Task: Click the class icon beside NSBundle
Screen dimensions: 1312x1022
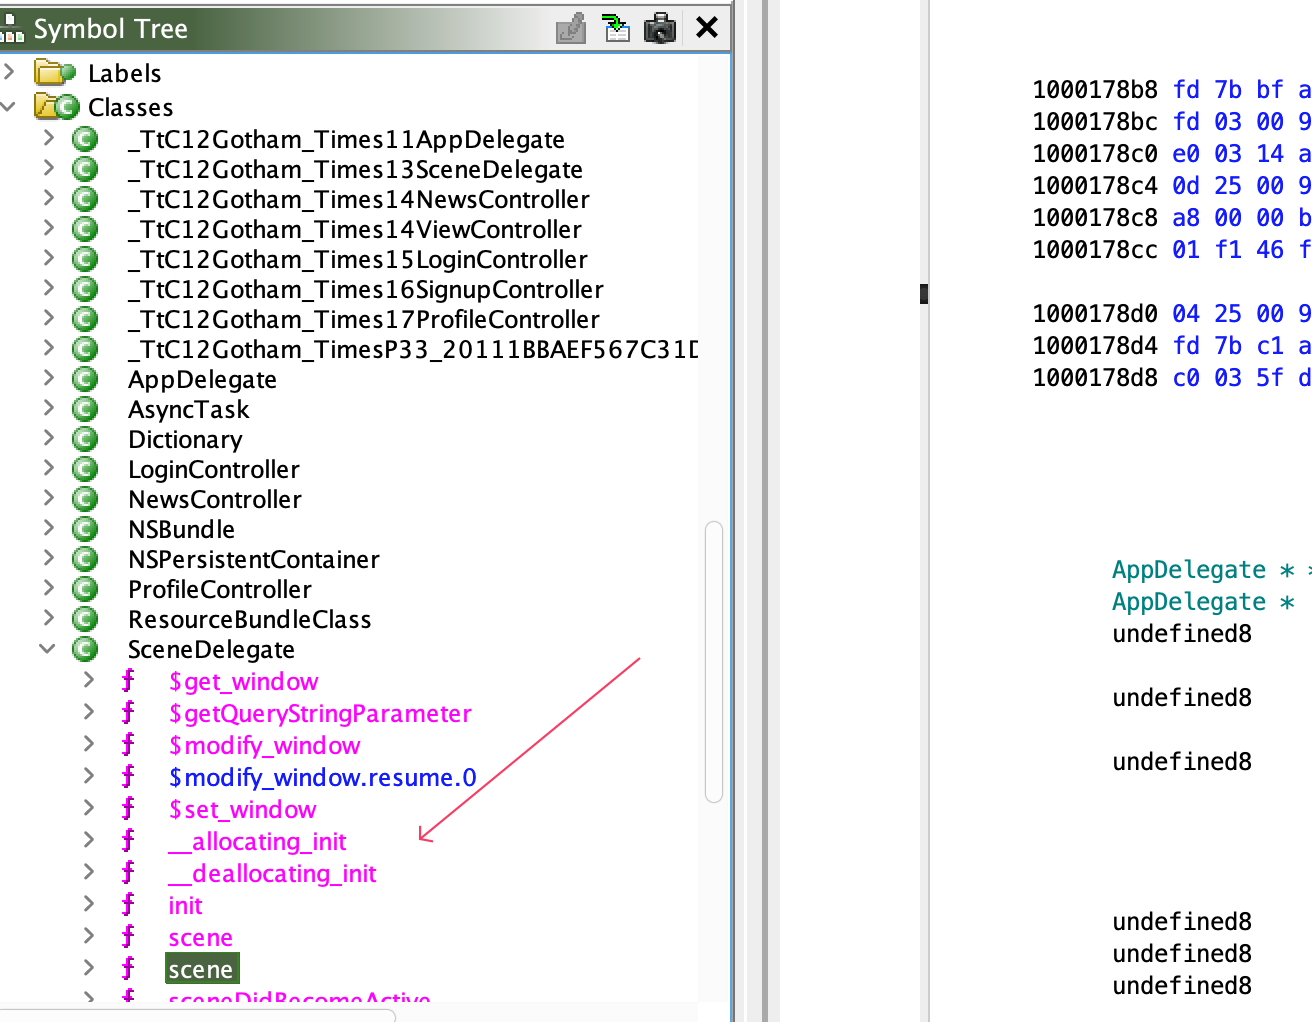Action: pyautogui.click(x=85, y=529)
